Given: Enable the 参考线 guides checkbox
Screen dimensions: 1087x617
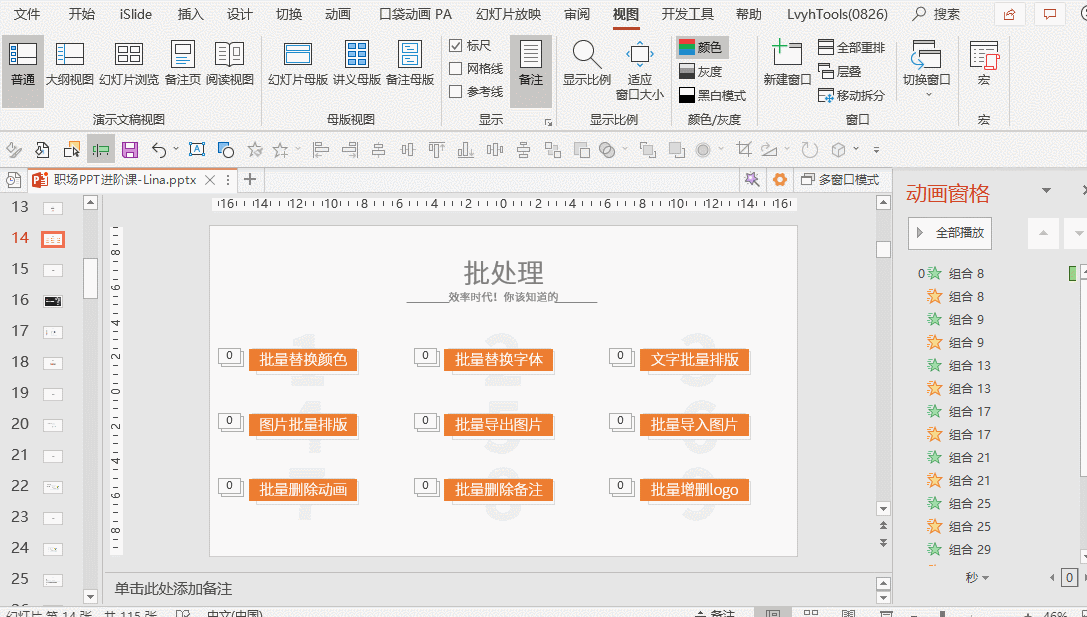Looking at the screenshot, I should (455, 92).
